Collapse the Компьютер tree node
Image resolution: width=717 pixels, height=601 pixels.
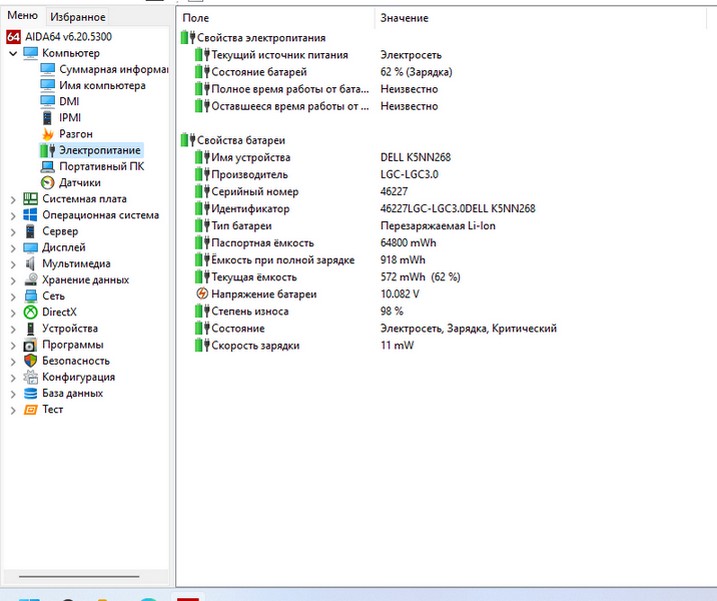click(13, 53)
